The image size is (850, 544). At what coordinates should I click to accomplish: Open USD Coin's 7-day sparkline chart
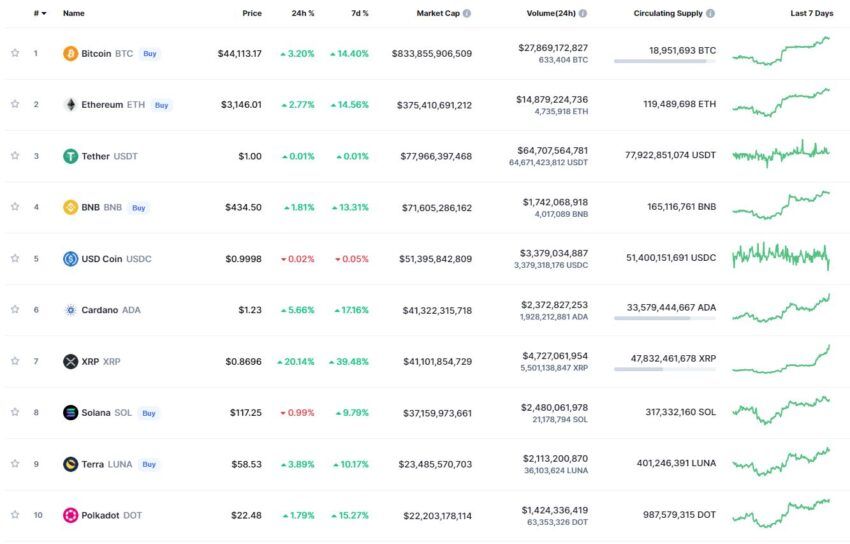click(781, 256)
